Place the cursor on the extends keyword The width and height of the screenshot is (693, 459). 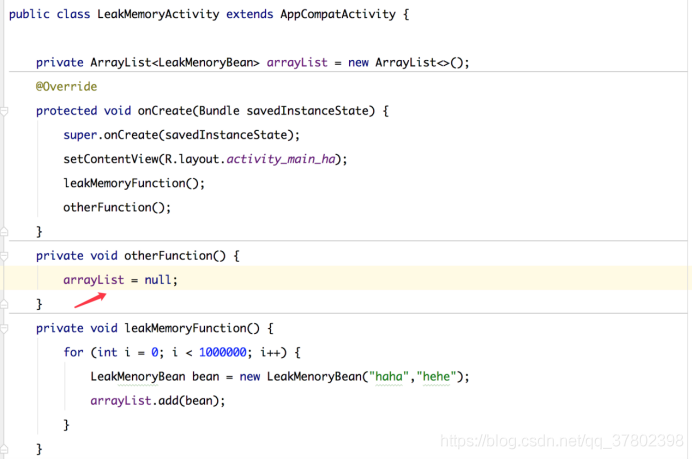click(249, 14)
